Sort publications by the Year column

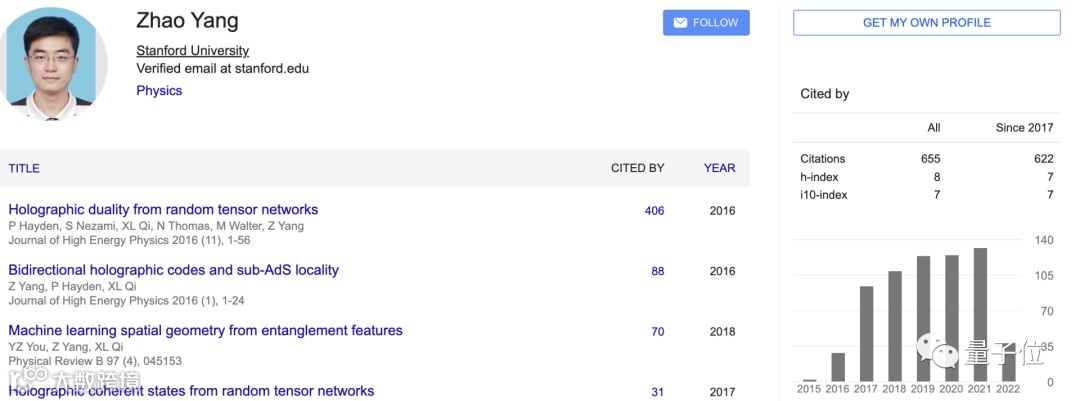(719, 169)
